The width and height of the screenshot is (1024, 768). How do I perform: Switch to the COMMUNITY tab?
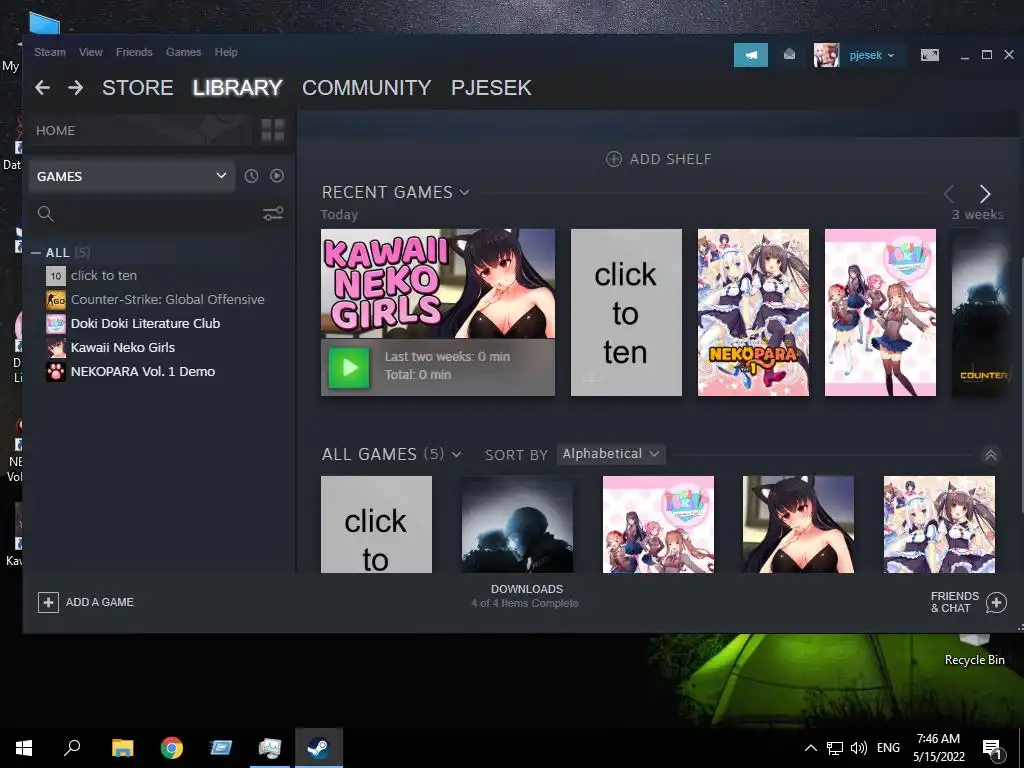(x=366, y=88)
